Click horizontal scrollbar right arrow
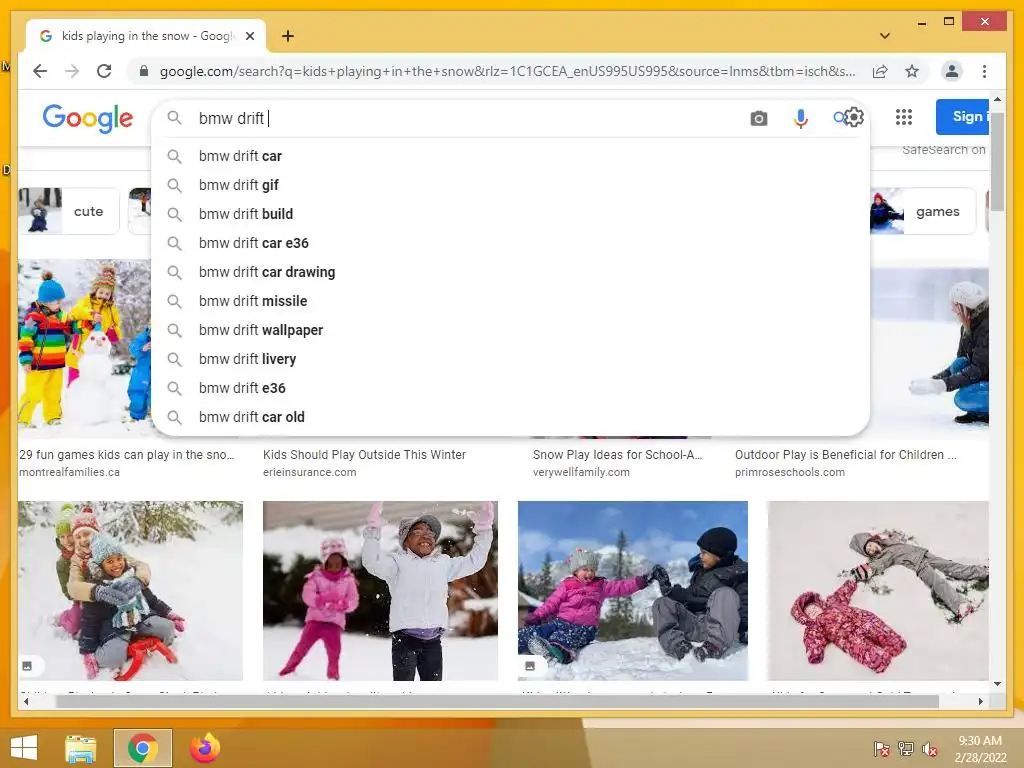This screenshot has width=1024, height=768. (980, 701)
